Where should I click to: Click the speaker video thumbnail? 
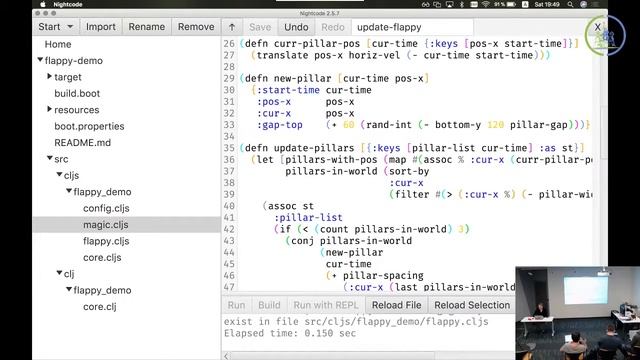(578, 313)
